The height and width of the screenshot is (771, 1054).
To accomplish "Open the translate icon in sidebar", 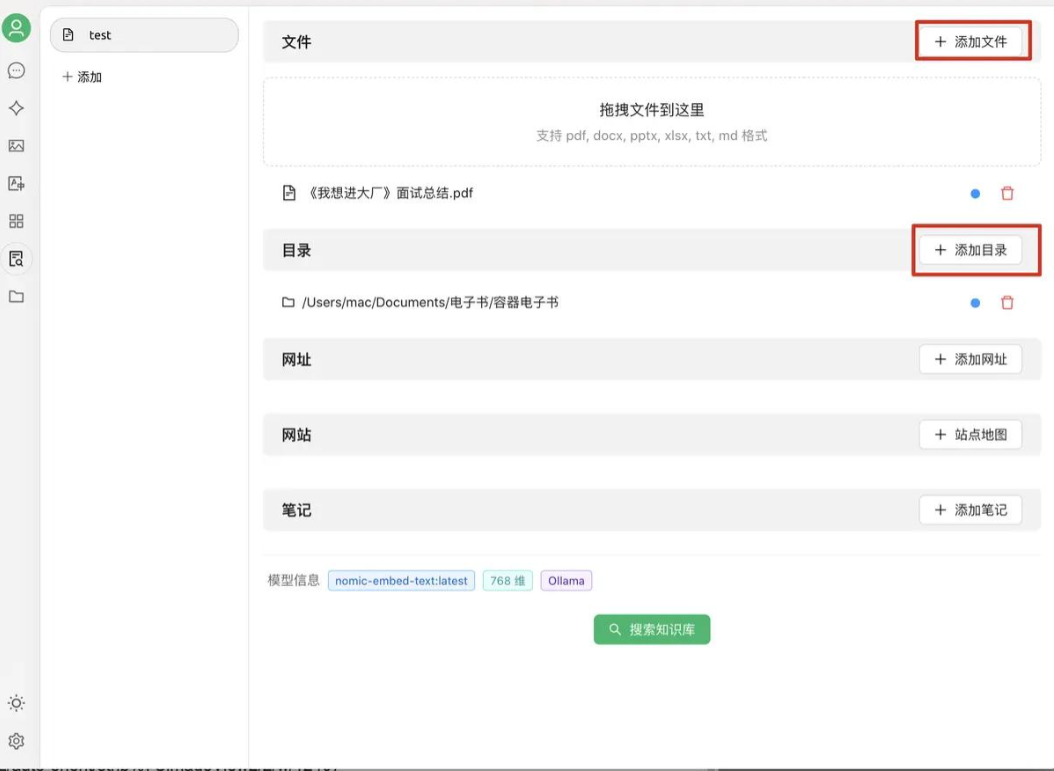I will pyautogui.click(x=16, y=184).
